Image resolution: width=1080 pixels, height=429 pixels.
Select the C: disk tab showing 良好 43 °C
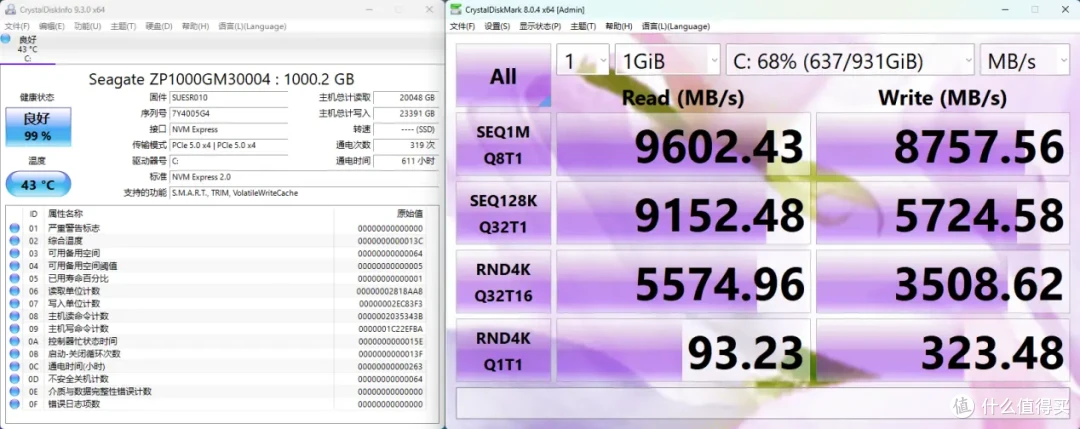[28, 48]
